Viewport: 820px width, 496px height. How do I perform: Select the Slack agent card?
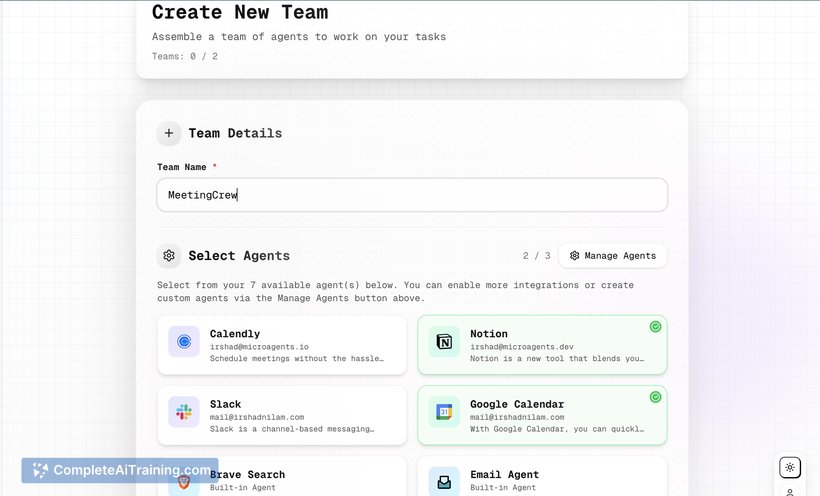click(282, 415)
